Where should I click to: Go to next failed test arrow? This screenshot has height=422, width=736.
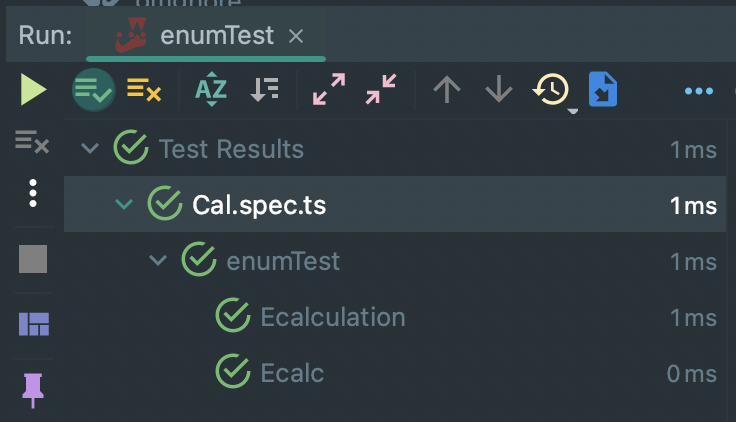tap(498, 90)
